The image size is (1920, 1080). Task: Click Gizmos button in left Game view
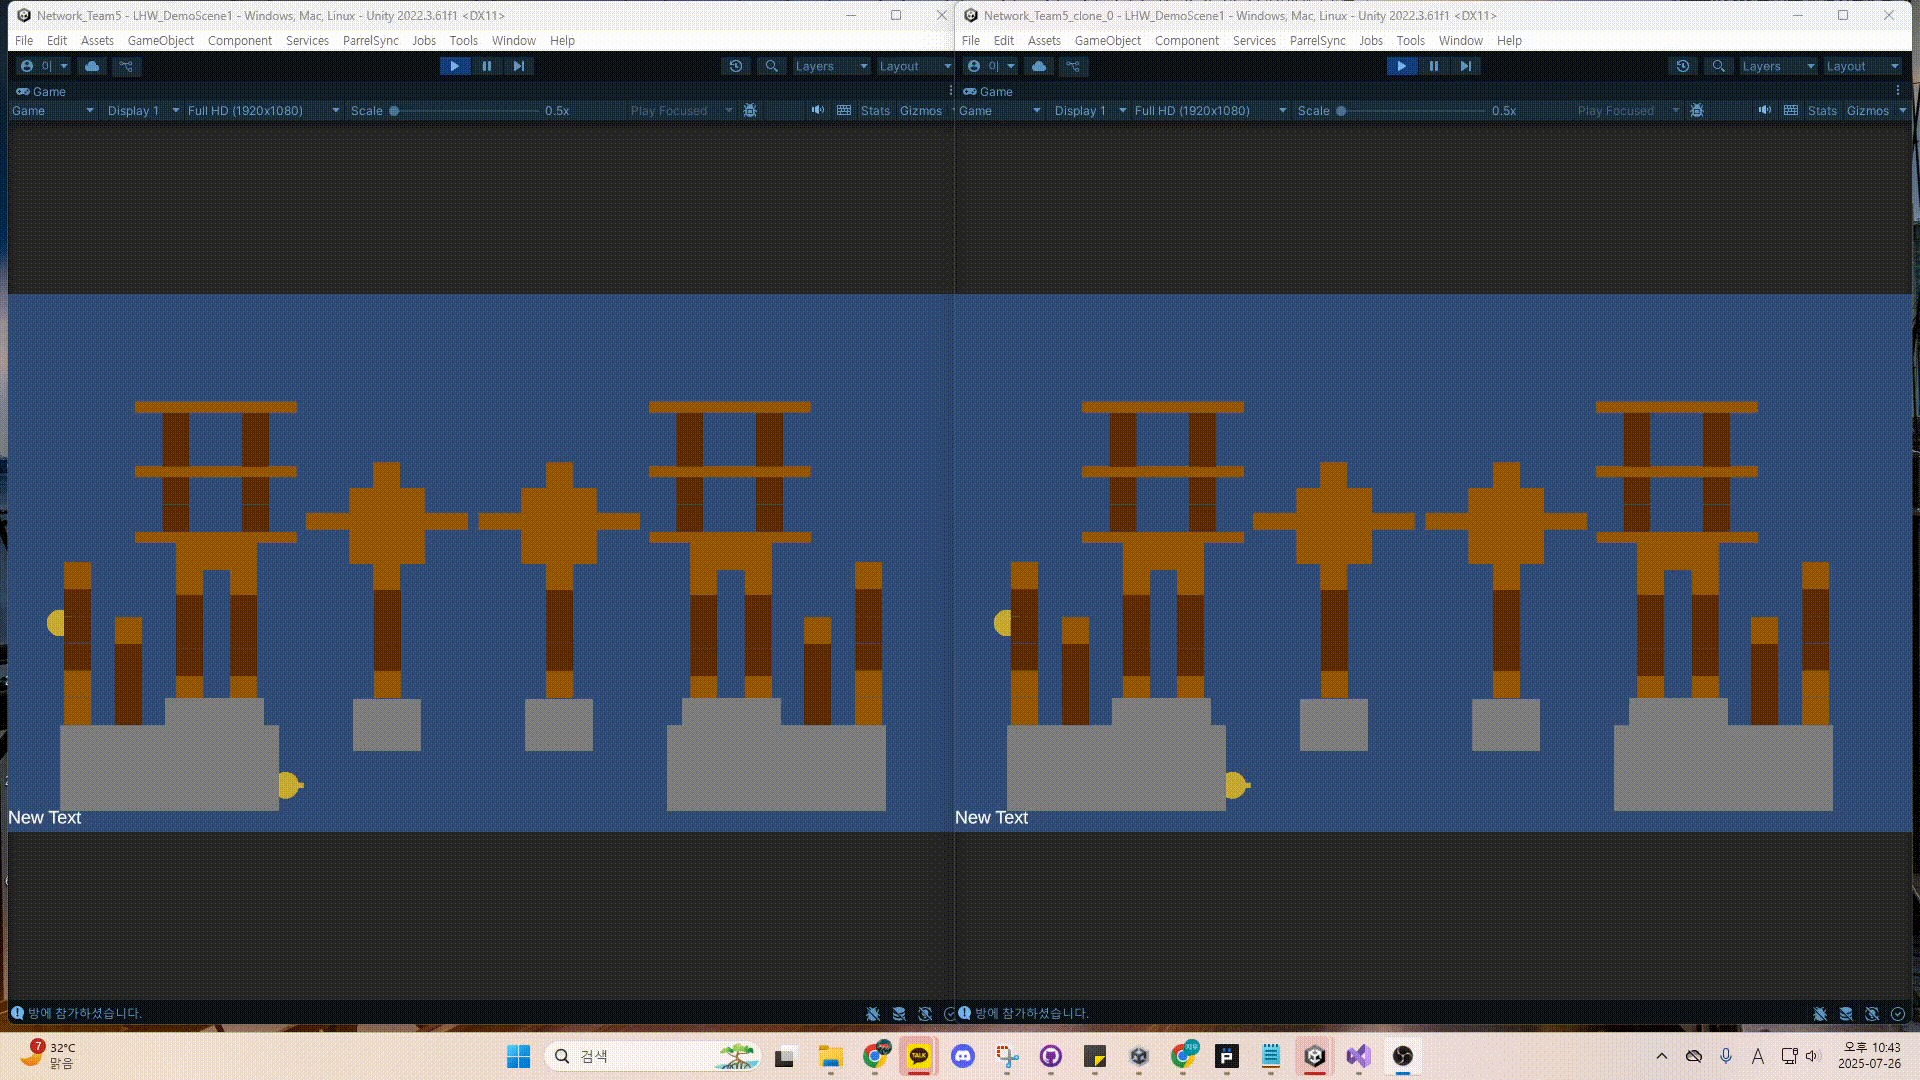click(920, 110)
